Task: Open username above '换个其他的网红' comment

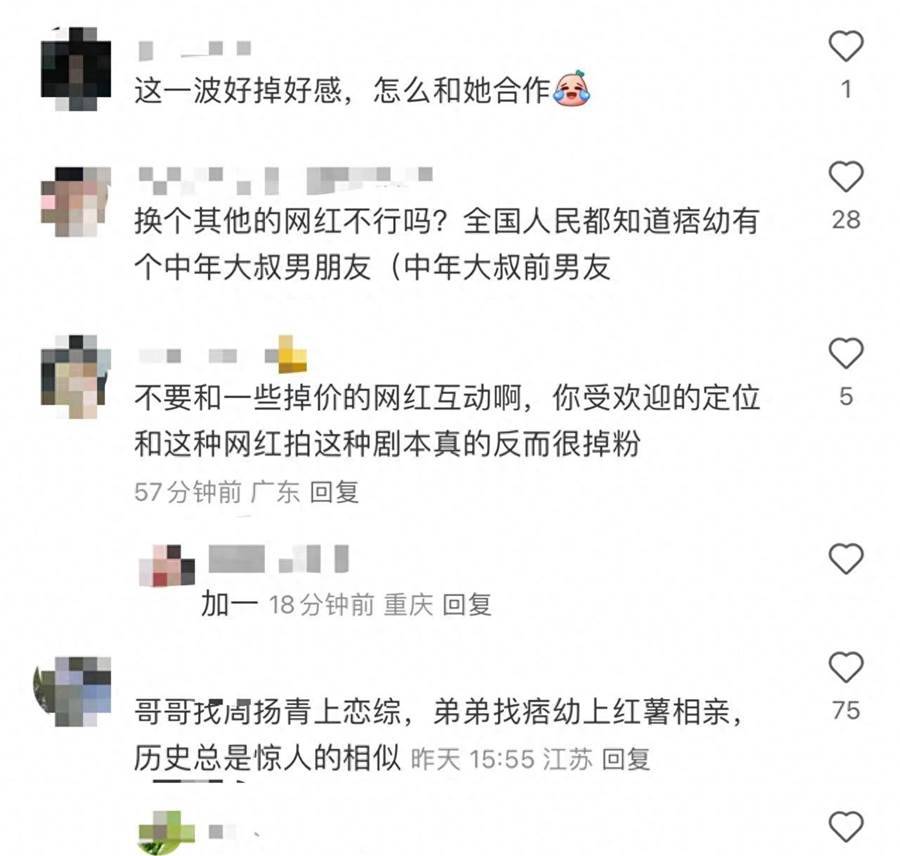Action: click(285, 180)
